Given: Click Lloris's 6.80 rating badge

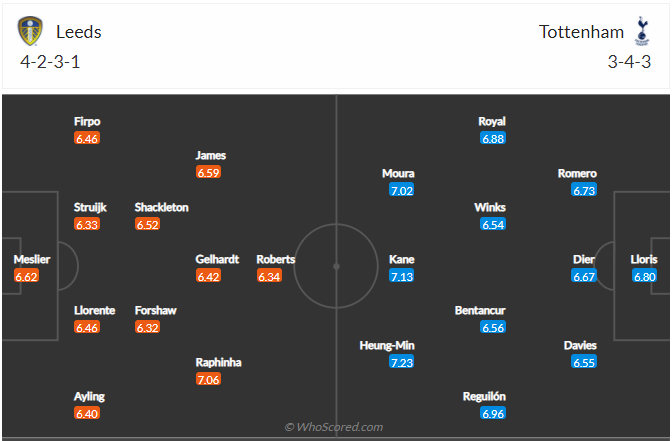Looking at the screenshot, I should point(645,276).
